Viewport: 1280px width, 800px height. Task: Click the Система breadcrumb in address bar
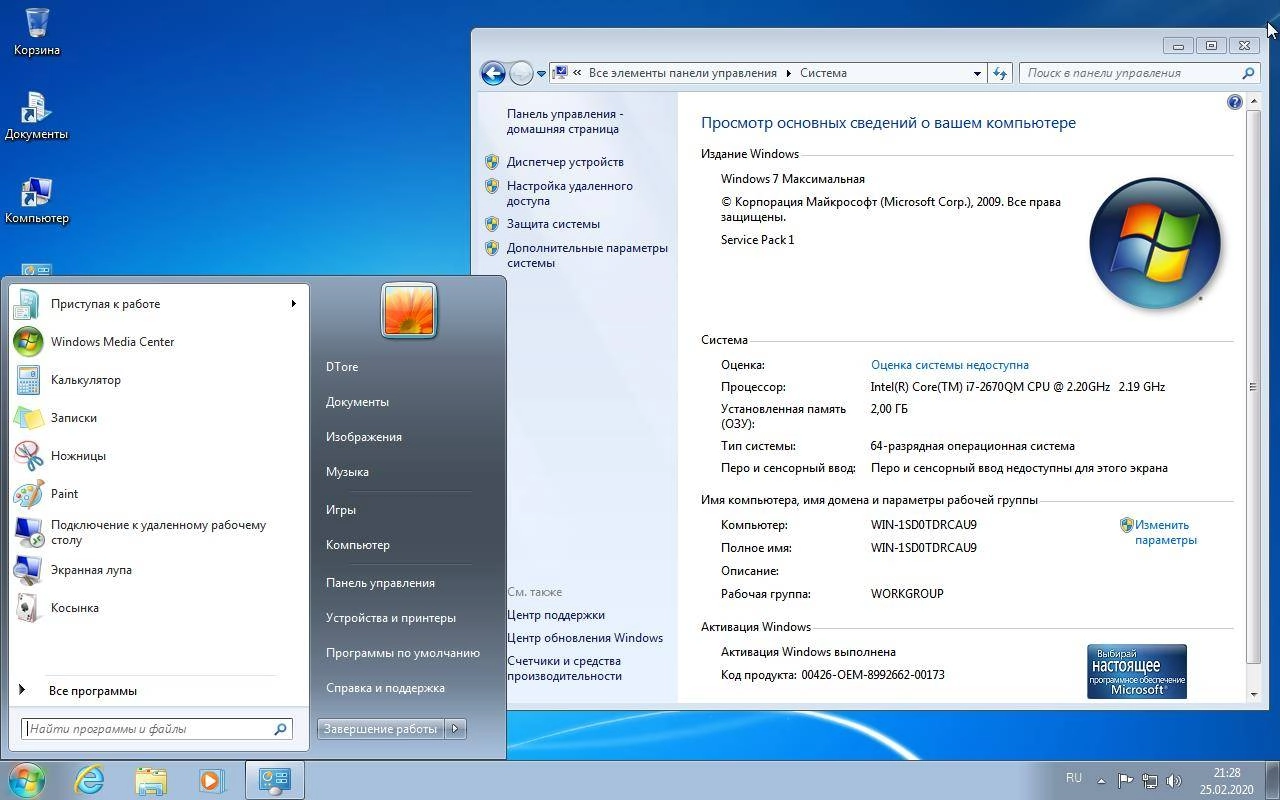coord(823,73)
